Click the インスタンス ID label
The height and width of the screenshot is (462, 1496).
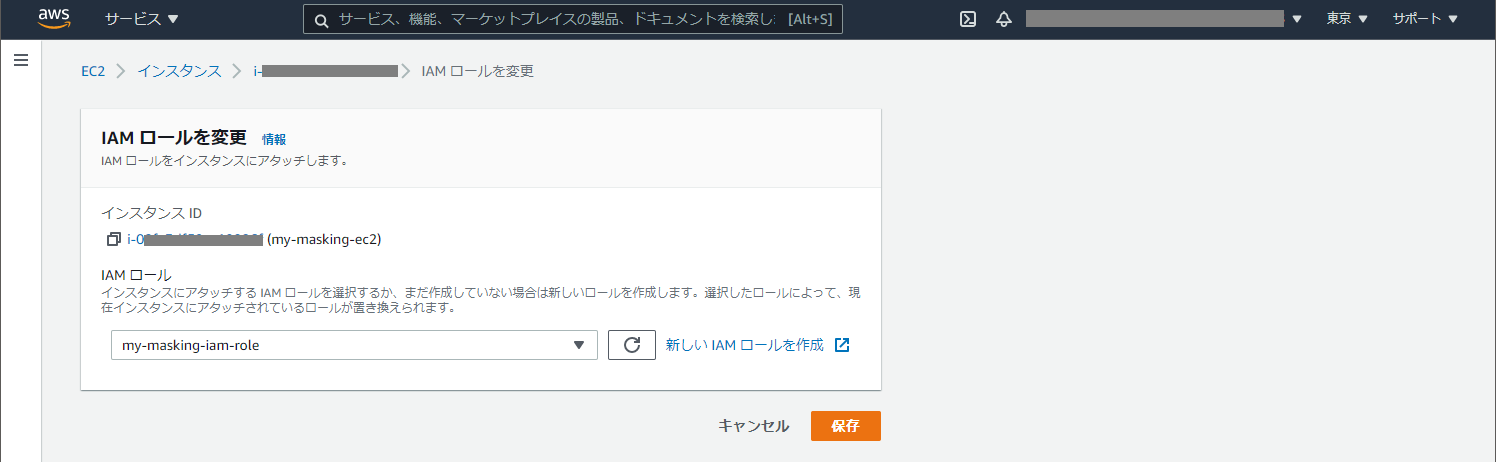pos(152,213)
